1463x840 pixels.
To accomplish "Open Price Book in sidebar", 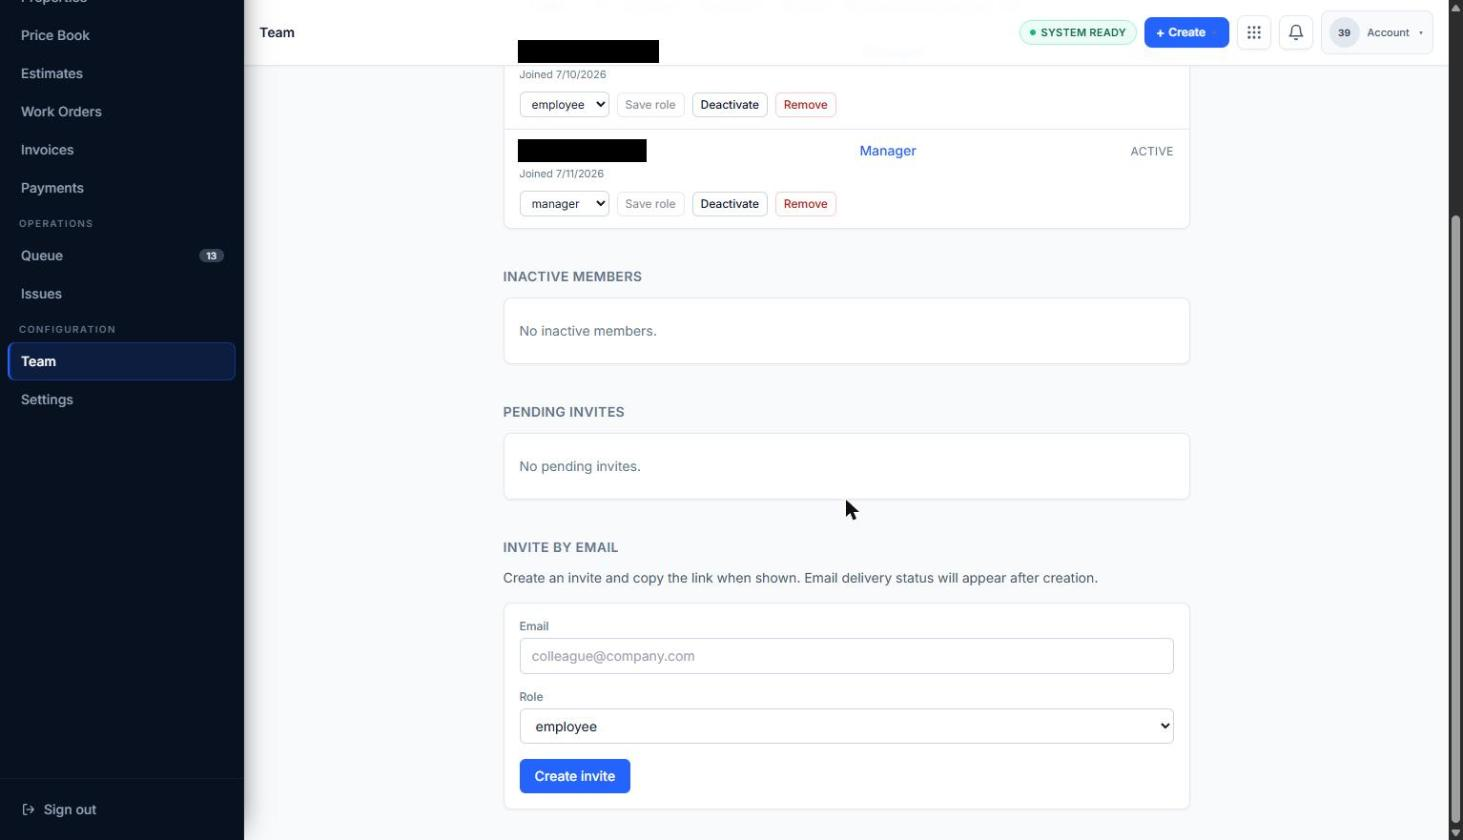I will pos(55,35).
